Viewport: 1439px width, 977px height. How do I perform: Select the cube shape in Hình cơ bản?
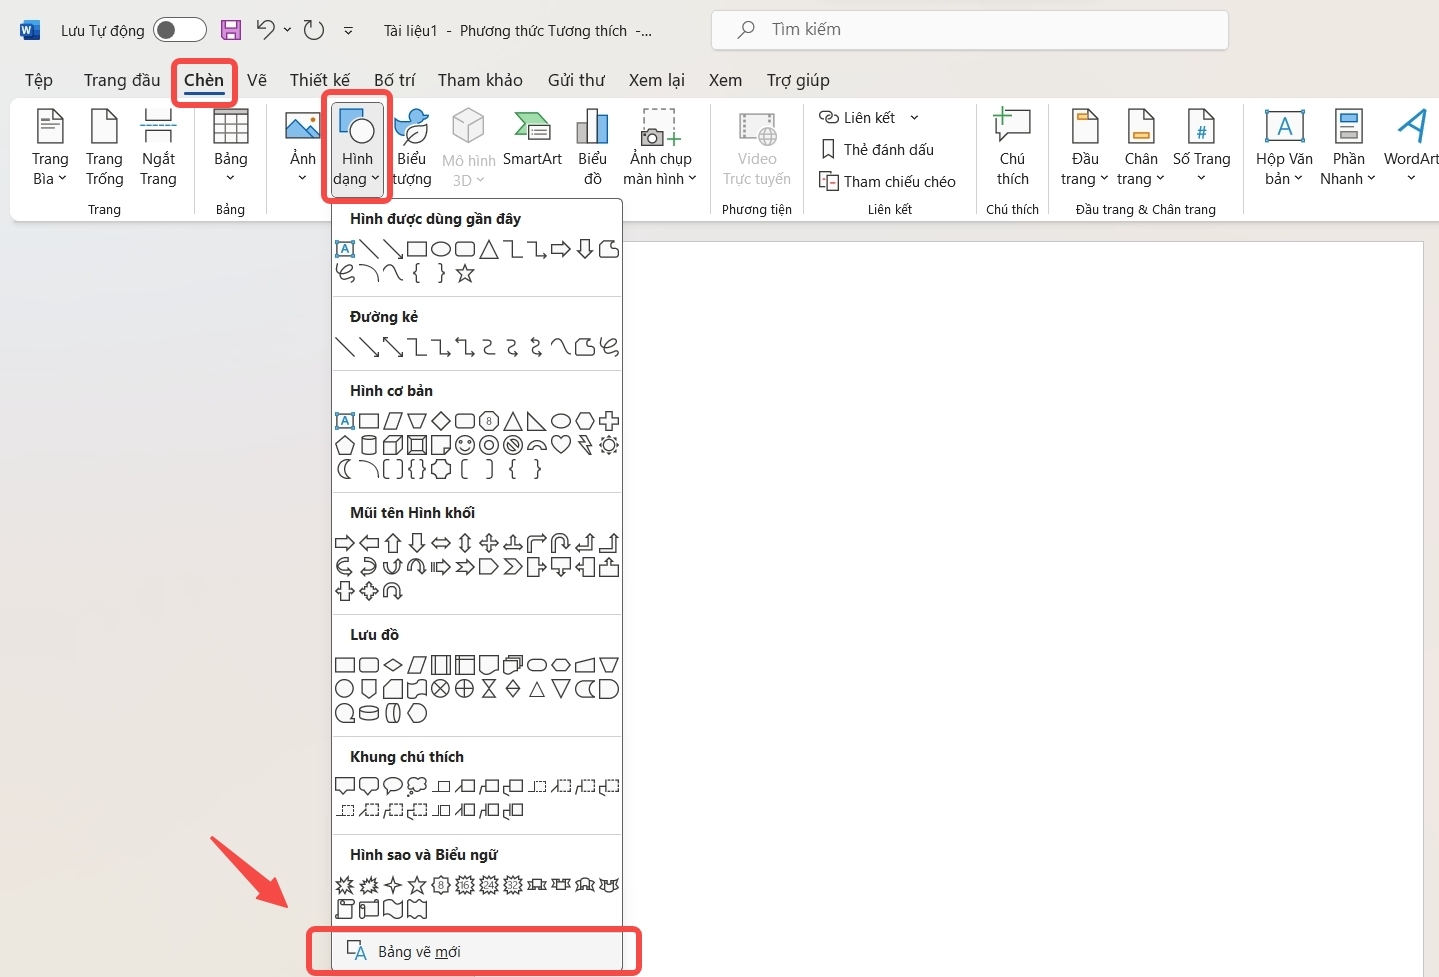click(393, 445)
